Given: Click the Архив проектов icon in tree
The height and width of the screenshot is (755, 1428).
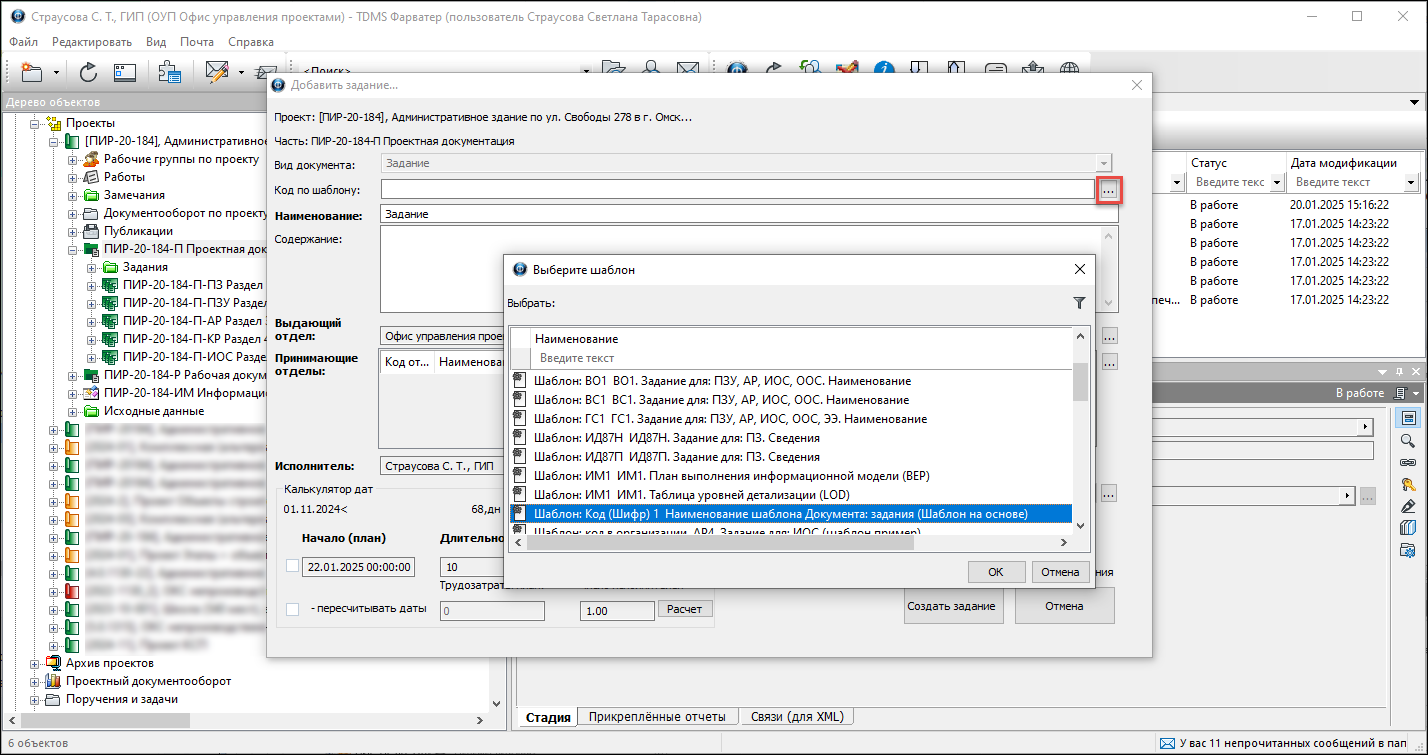Looking at the screenshot, I should (54, 663).
